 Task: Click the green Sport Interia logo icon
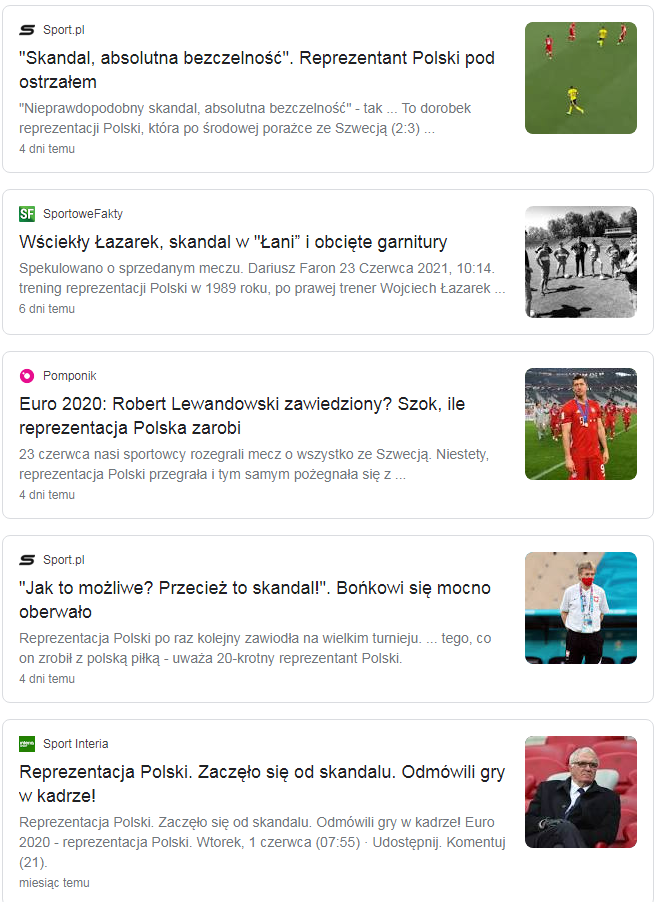point(27,744)
